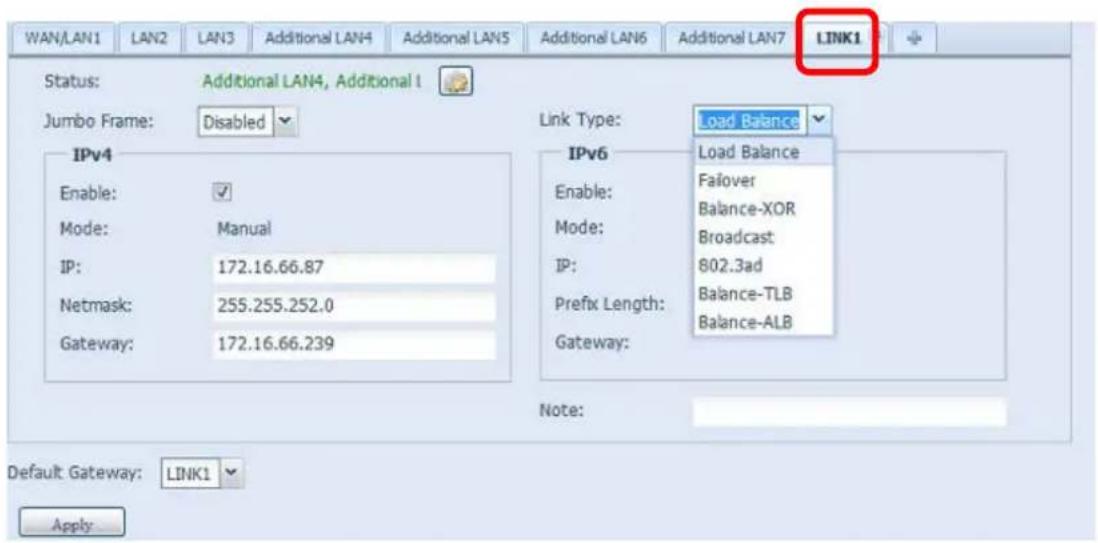Select Failover link type option
The image size is (1098, 543).
pyautogui.click(x=763, y=181)
